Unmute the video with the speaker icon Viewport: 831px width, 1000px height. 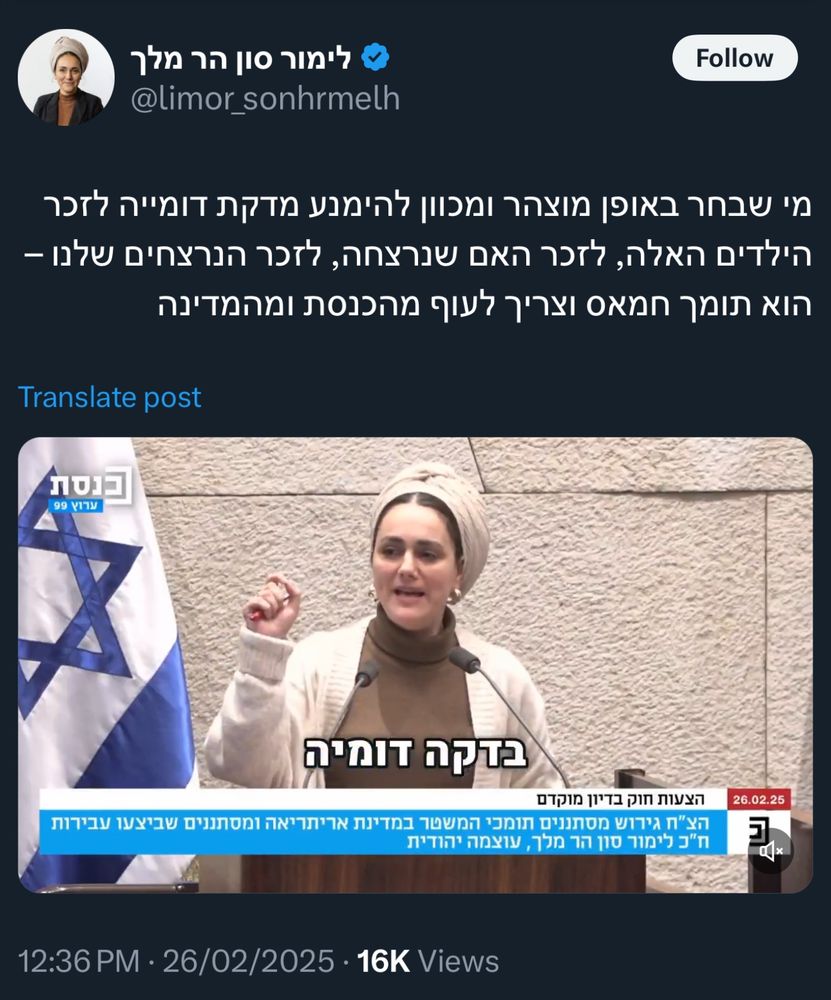[x=771, y=850]
